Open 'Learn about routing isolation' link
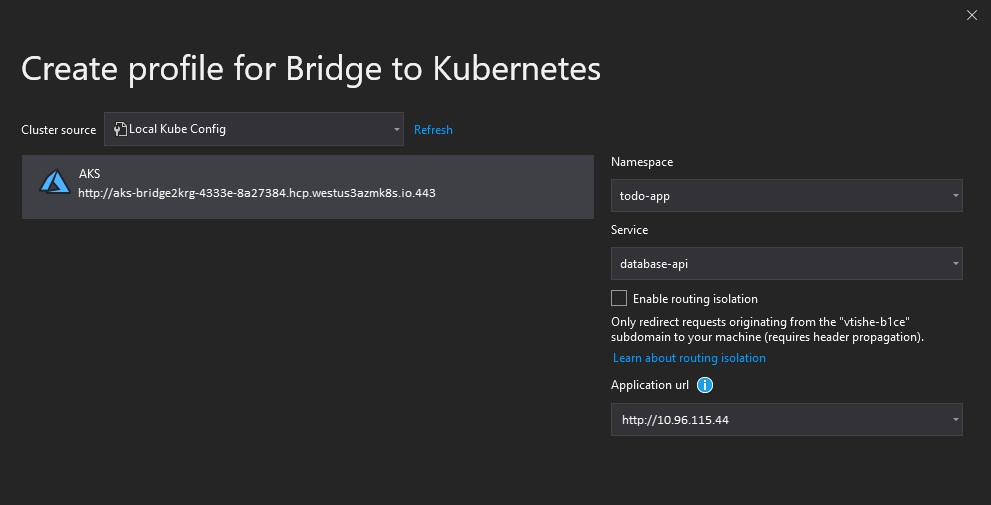Image resolution: width=991 pixels, height=505 pixels. click(689, 358)
